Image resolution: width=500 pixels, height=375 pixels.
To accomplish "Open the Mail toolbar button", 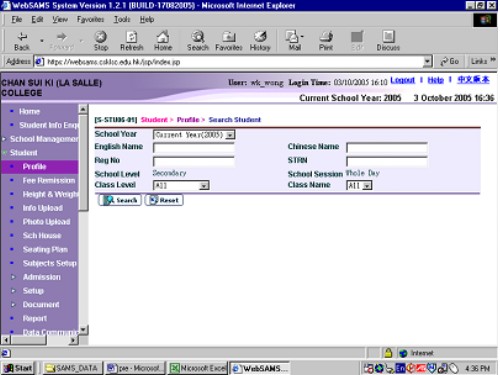I will tap(295, 41).
